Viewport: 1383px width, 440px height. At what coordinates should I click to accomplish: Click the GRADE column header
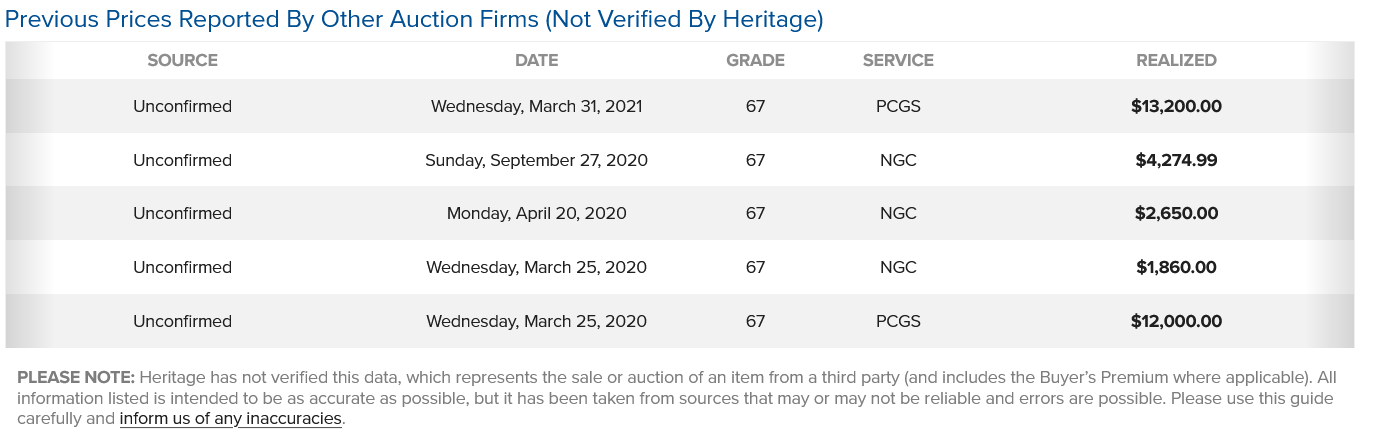(755, 60)
